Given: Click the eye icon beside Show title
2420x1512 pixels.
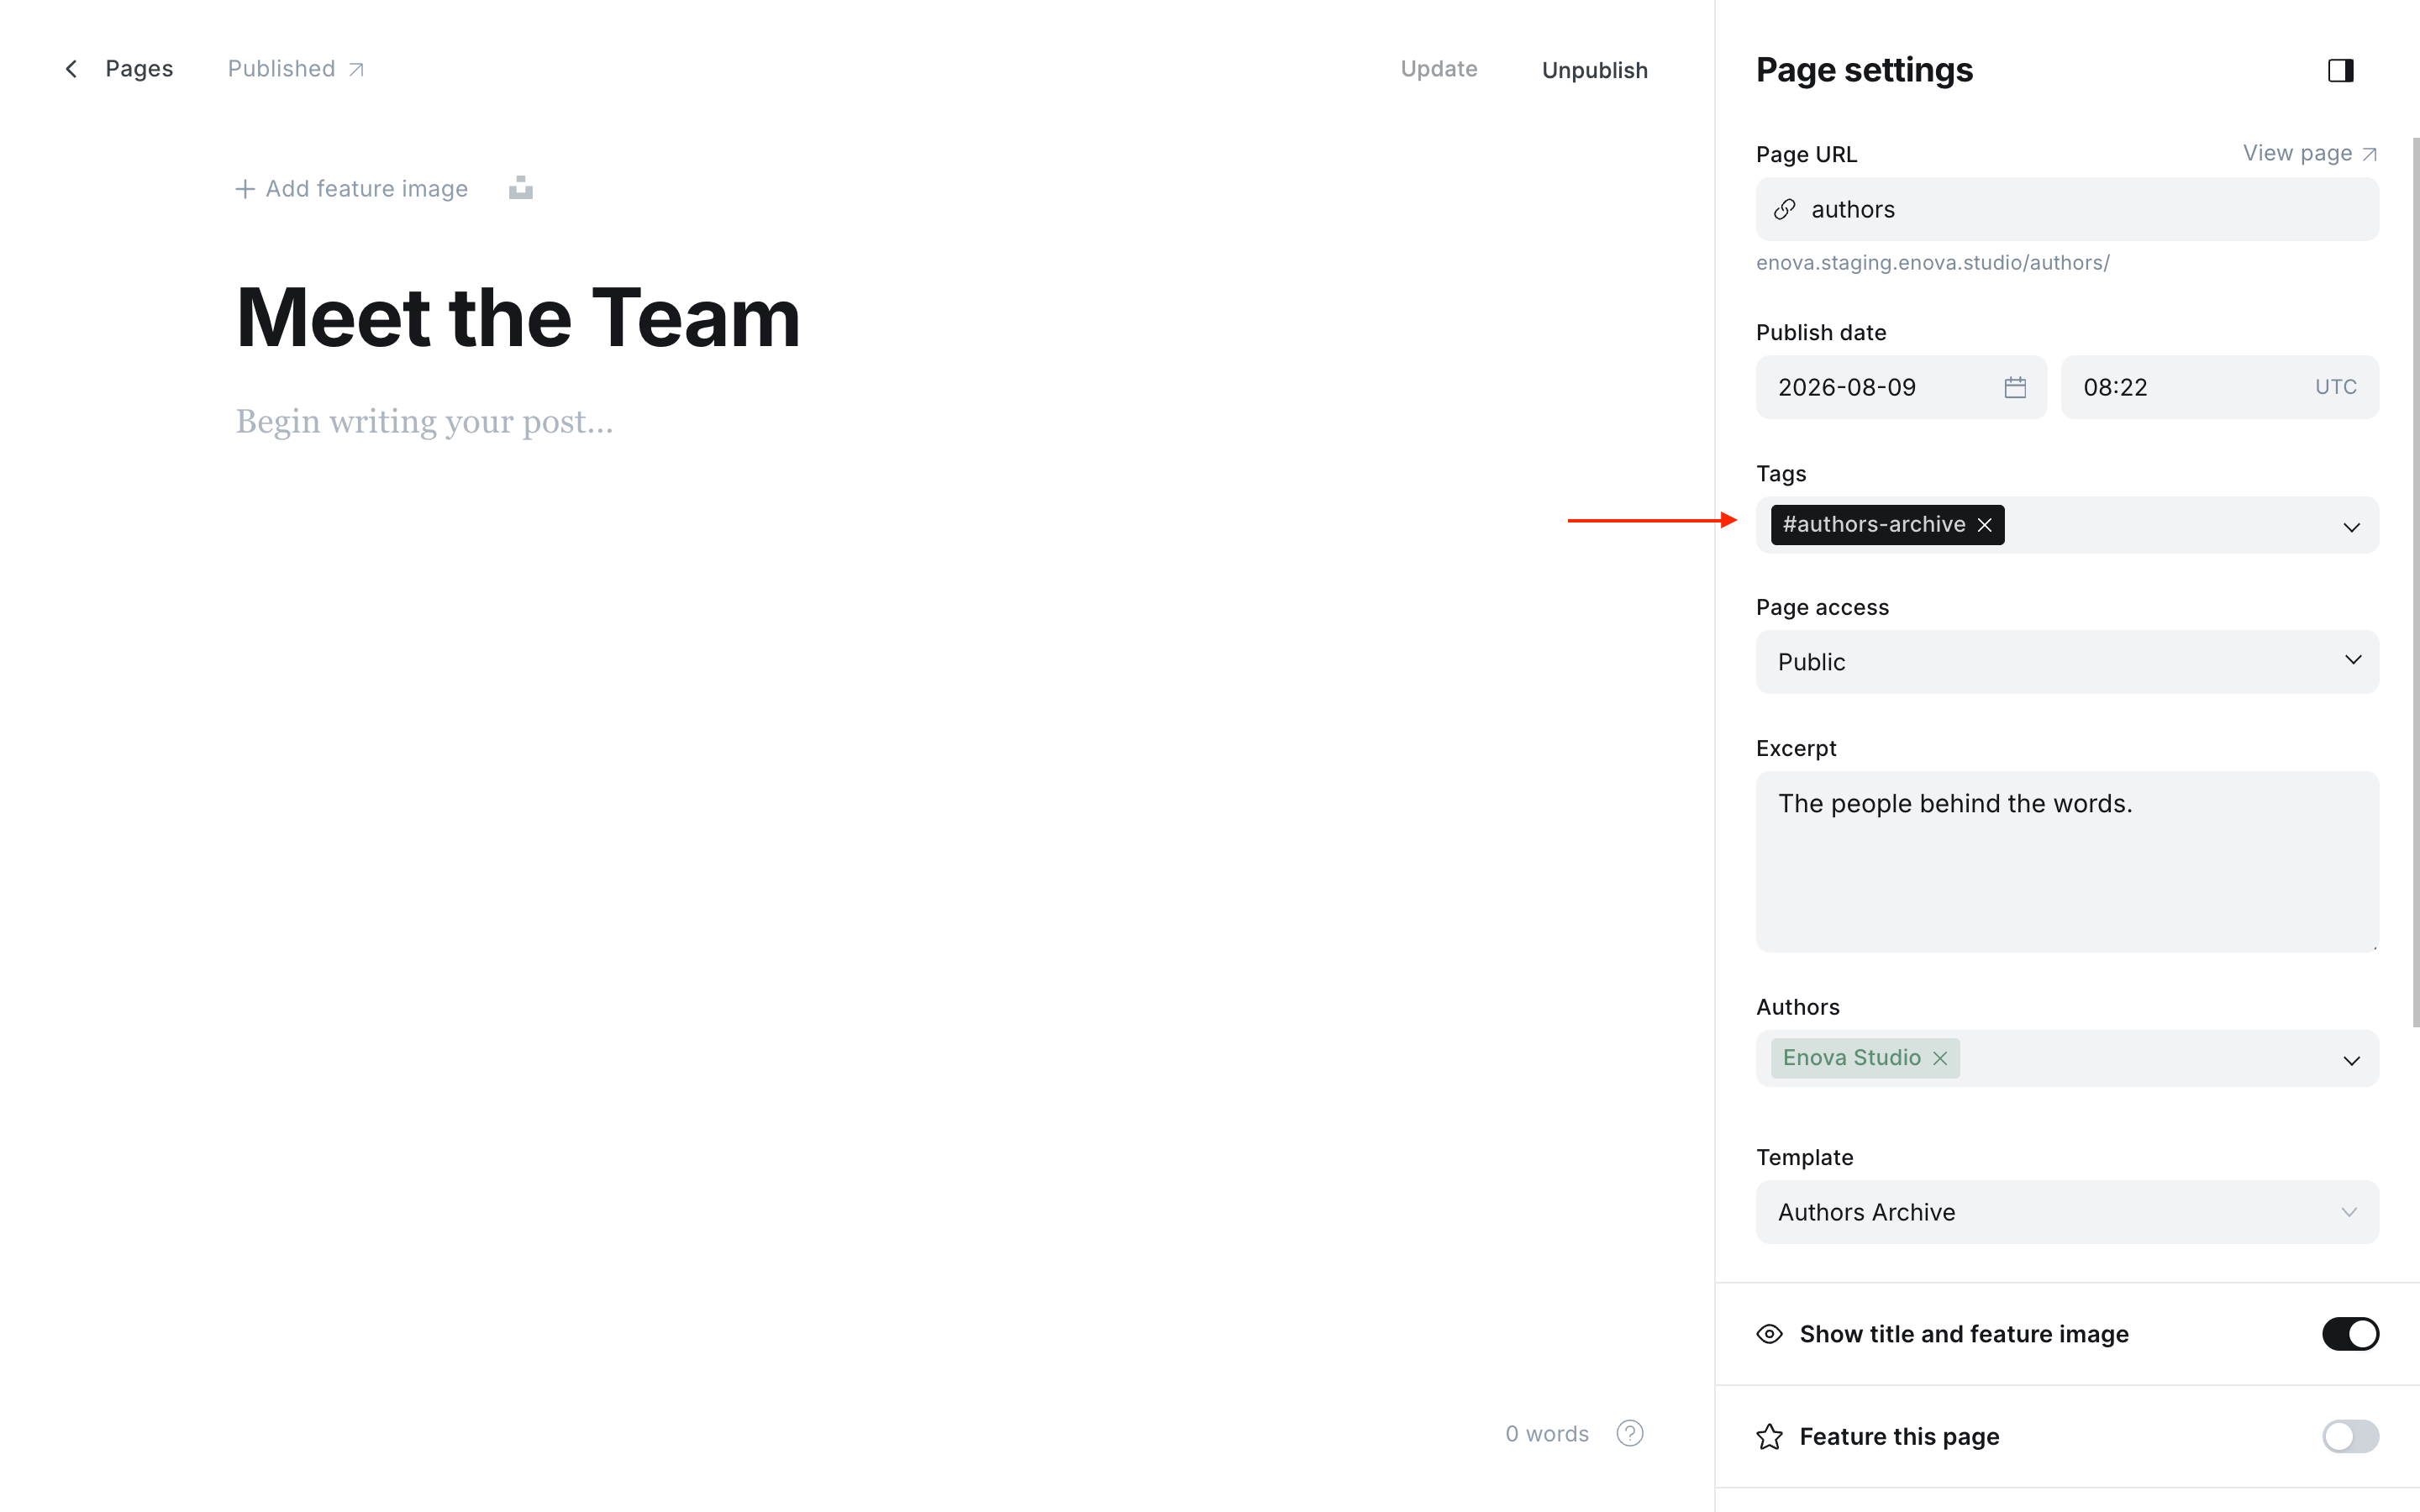Looking at the screenshot, I should 1769,1334.
